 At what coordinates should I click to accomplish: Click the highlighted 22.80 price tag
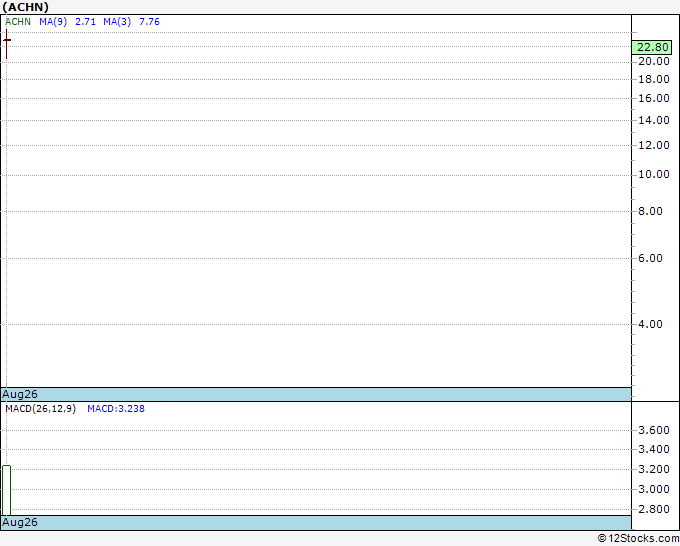(652, 47)
